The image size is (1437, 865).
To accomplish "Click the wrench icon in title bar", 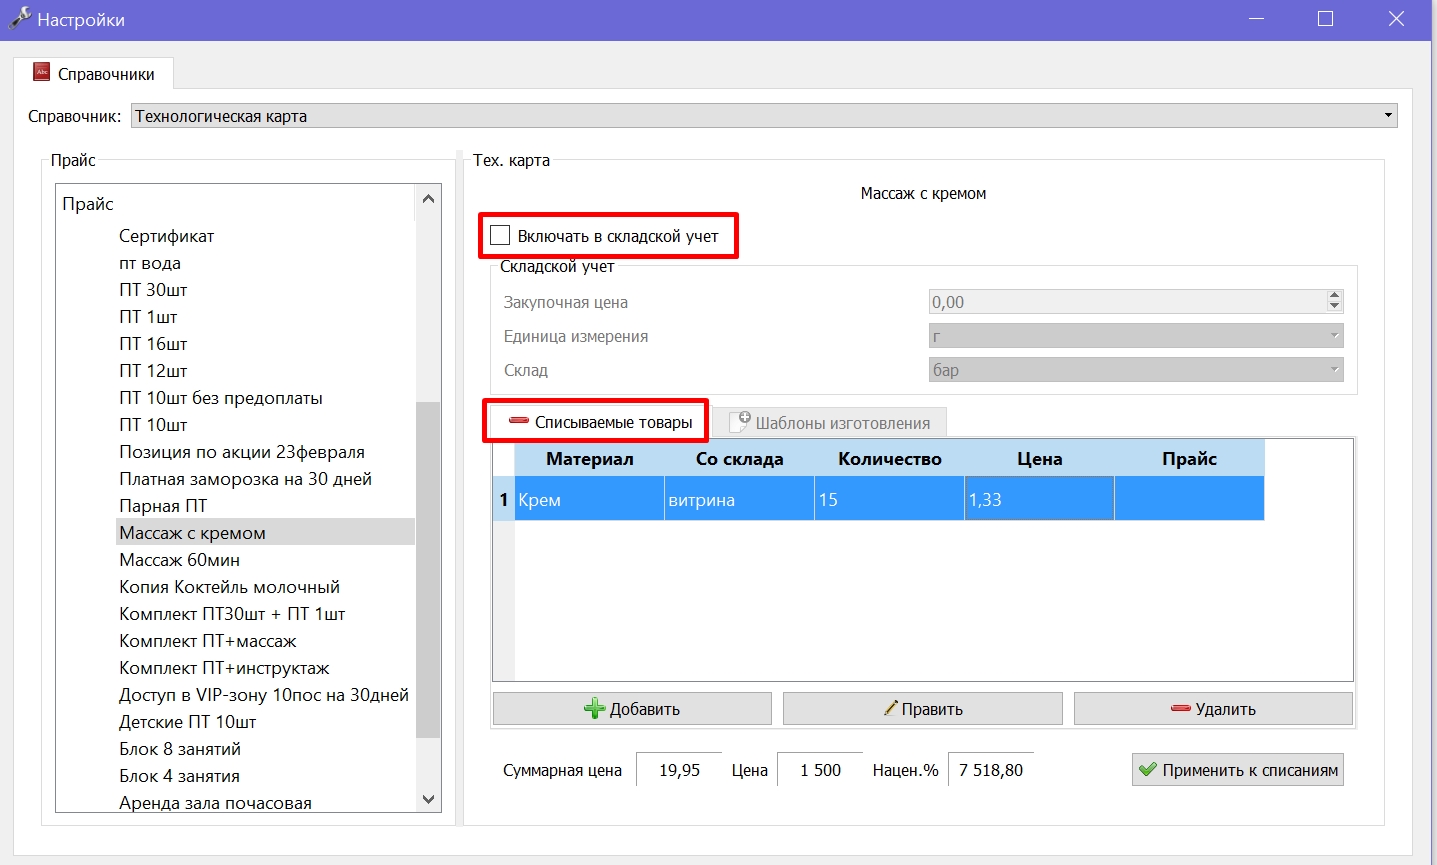I will click(19, 18).
